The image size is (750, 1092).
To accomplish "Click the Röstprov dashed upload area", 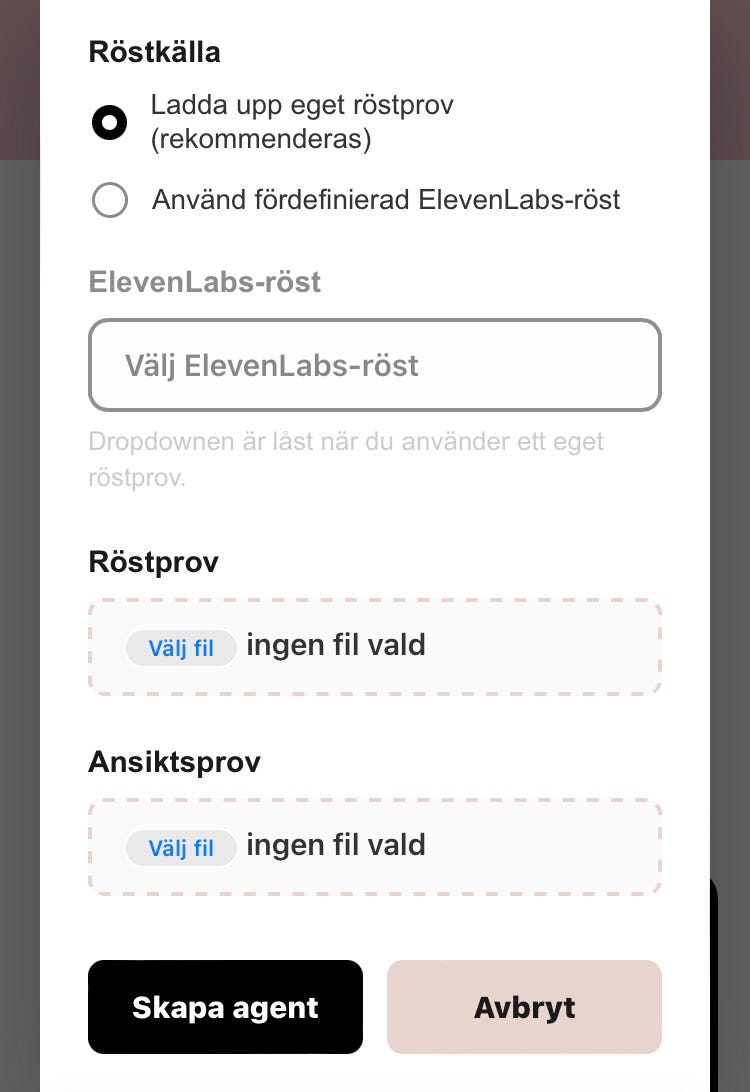I will pyautogui.click(x=540, y=646).
